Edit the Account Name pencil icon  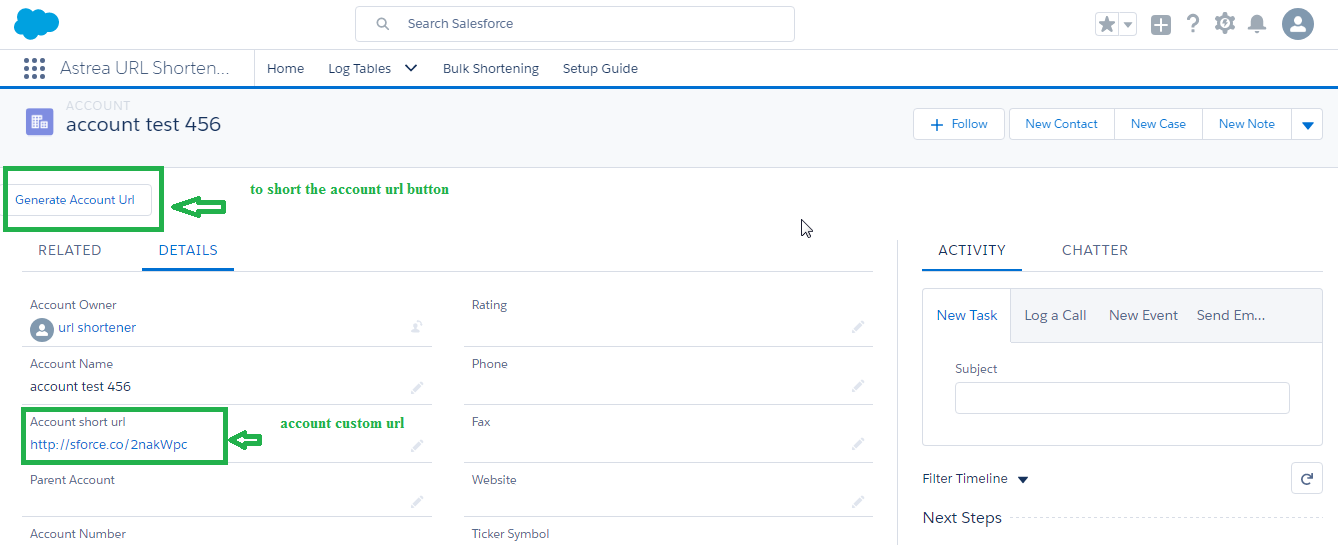coord(417,387)
